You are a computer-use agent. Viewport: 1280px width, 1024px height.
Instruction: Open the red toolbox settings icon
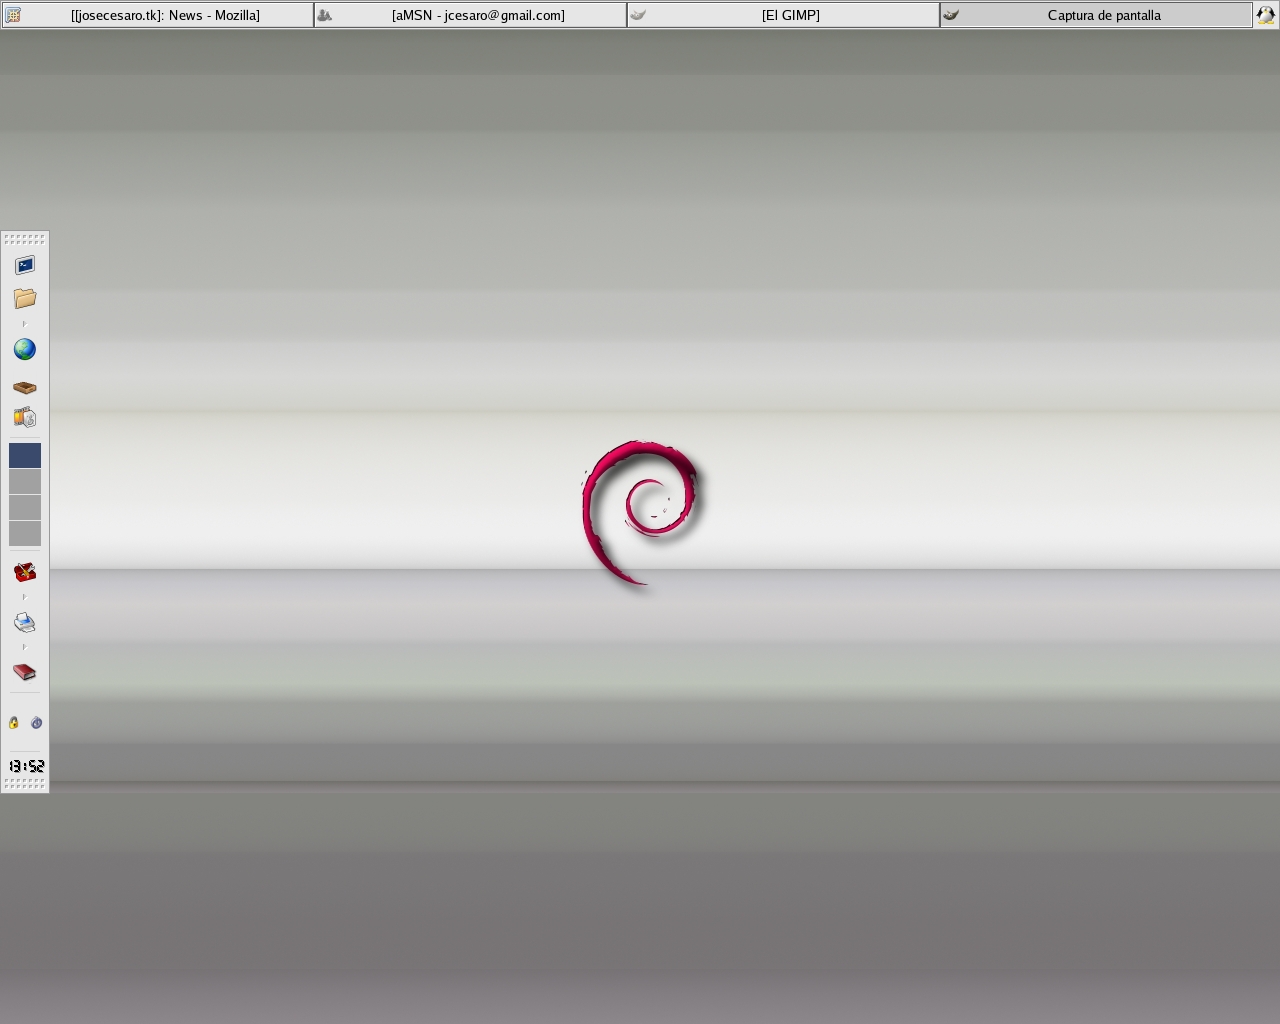[25, 572]
